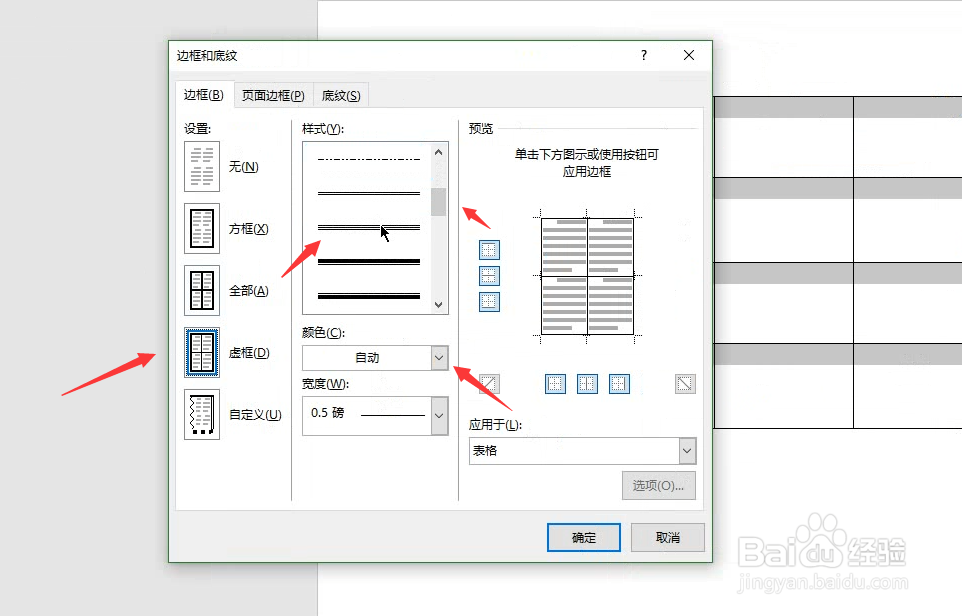The height and width of the screenshot is (616, 962).
Task: Click the 选项(O)... button
Action: pos(658,485)
